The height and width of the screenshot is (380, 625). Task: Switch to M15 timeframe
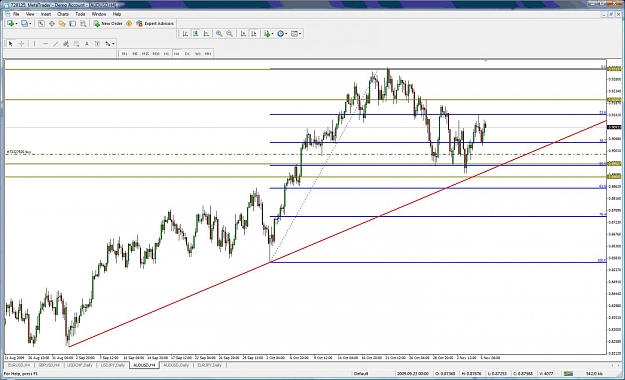tap(145, 54)
